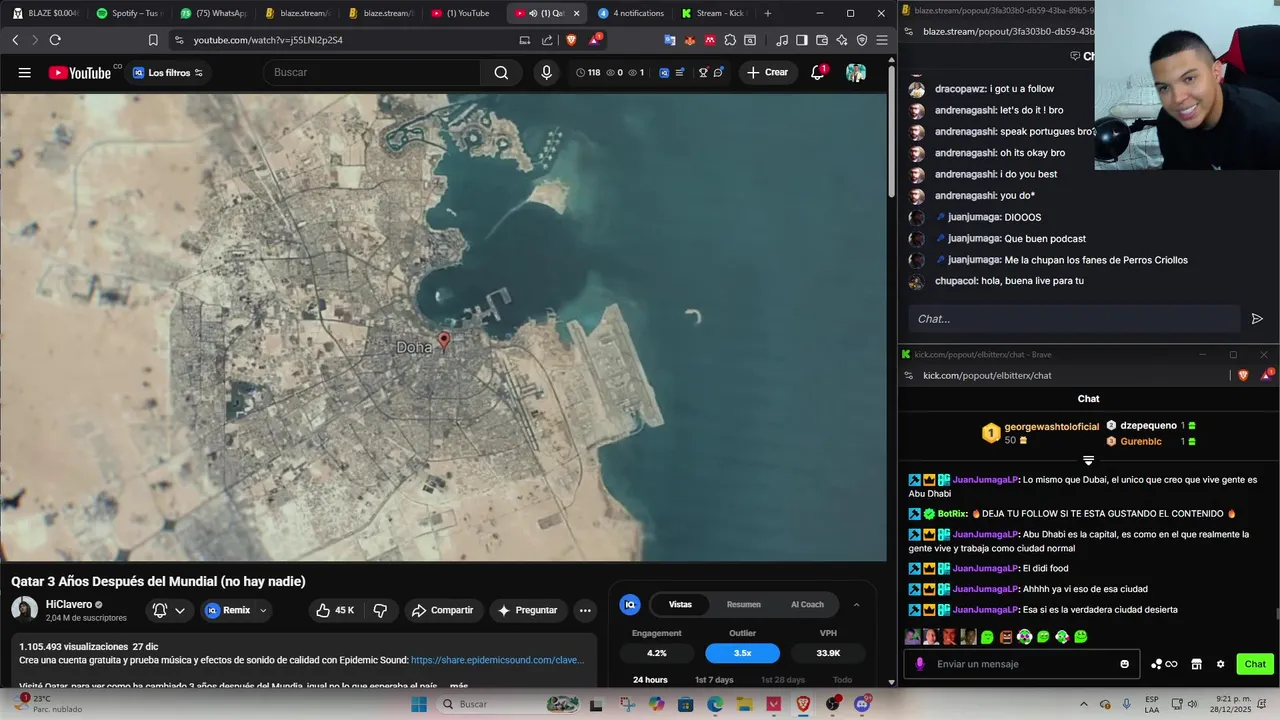Open Brave Wallet icon in toolbar

[822, 40]
